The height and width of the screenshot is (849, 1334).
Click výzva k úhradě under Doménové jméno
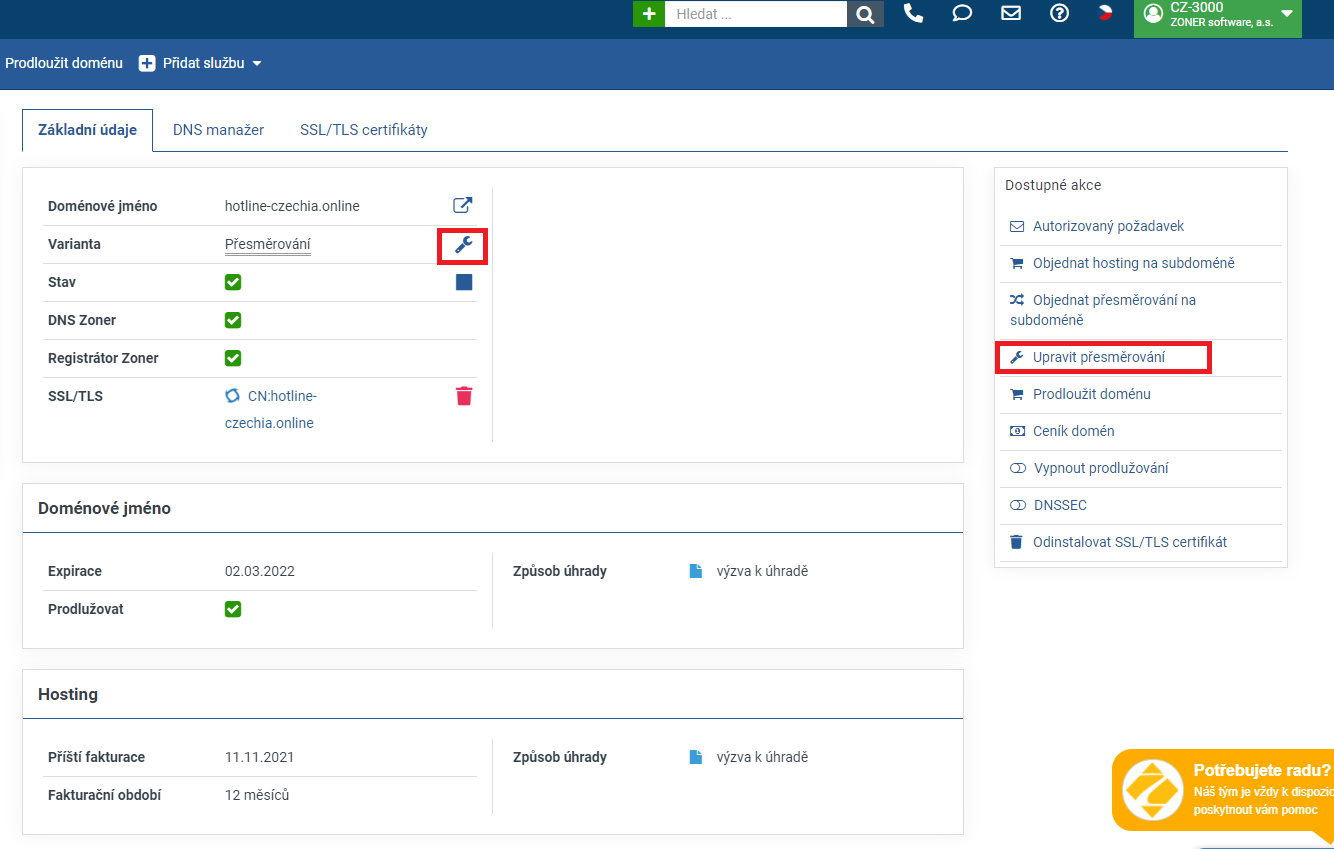point(762,571)
